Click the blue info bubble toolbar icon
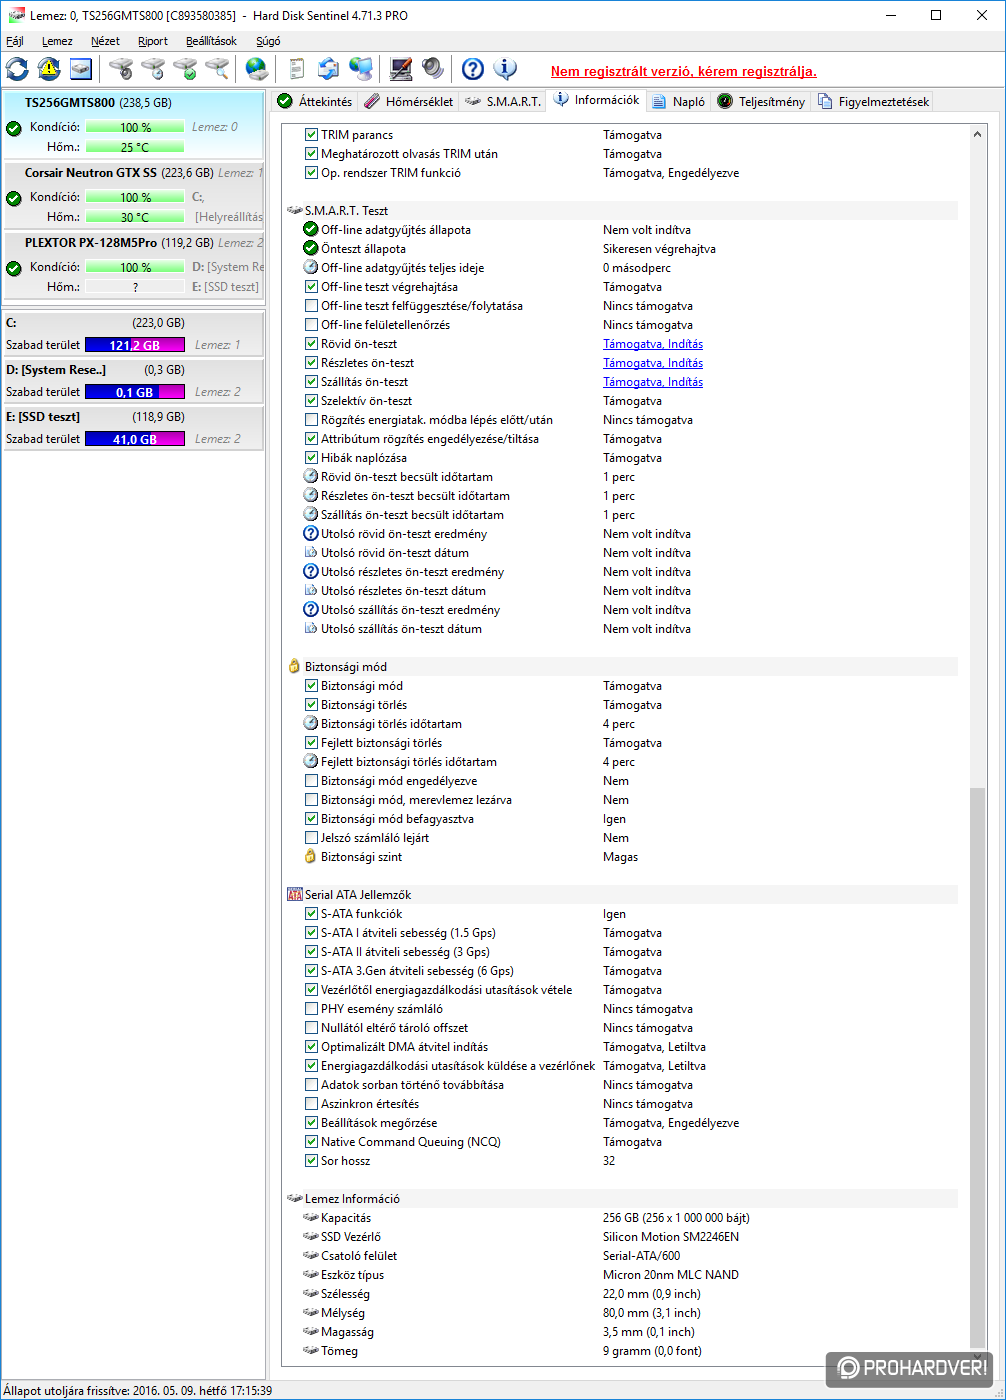This screenshot has width=1006, height=1400. (505, 69)
